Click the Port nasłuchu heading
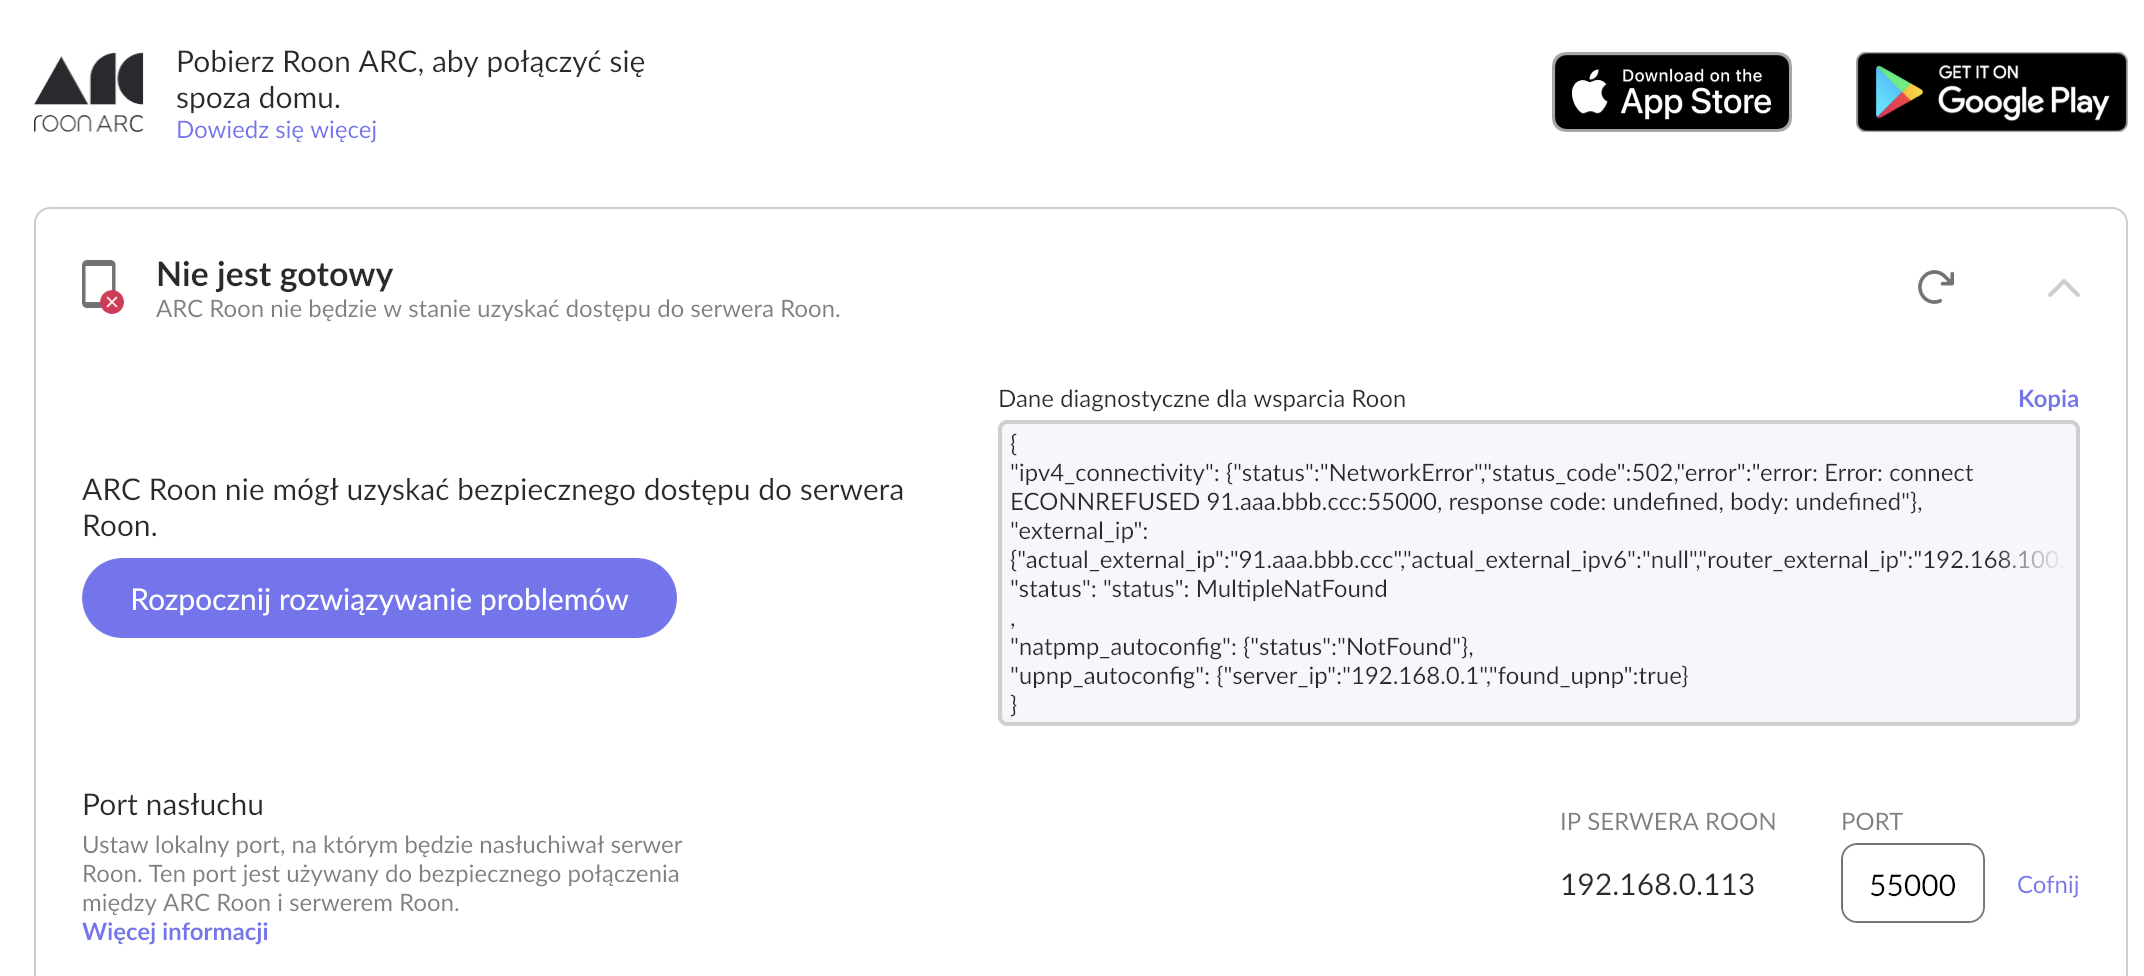 [173, 804]
